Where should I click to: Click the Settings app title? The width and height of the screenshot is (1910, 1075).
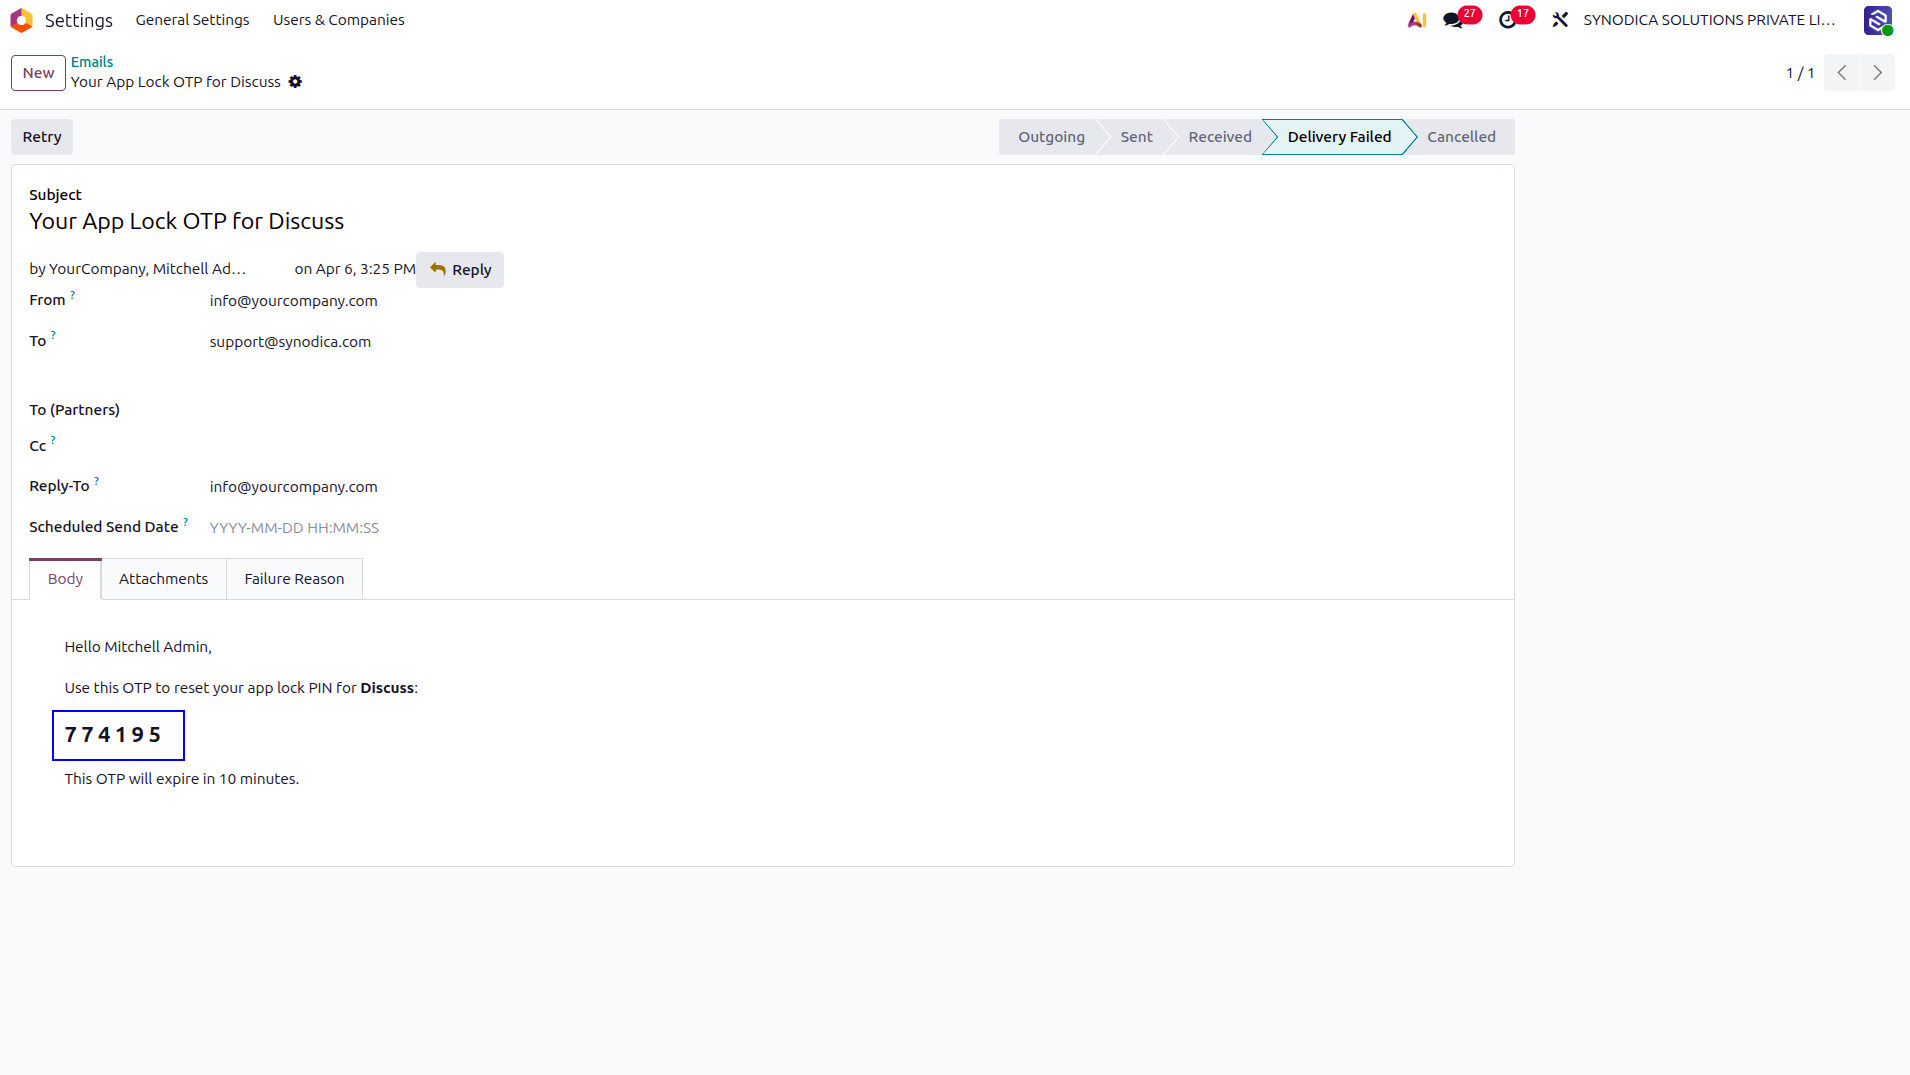[x=78, y=20]
